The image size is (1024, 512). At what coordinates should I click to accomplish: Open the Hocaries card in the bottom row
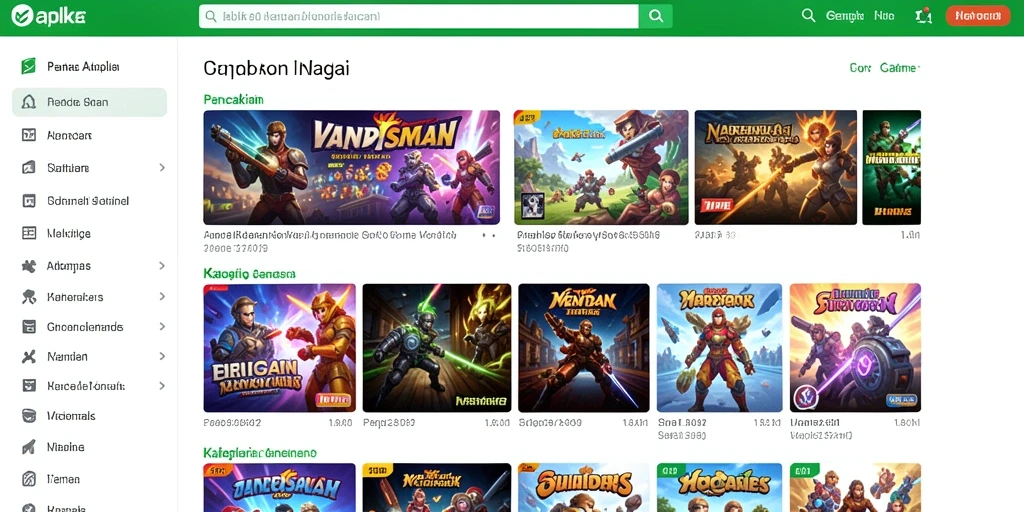[719, 488]
